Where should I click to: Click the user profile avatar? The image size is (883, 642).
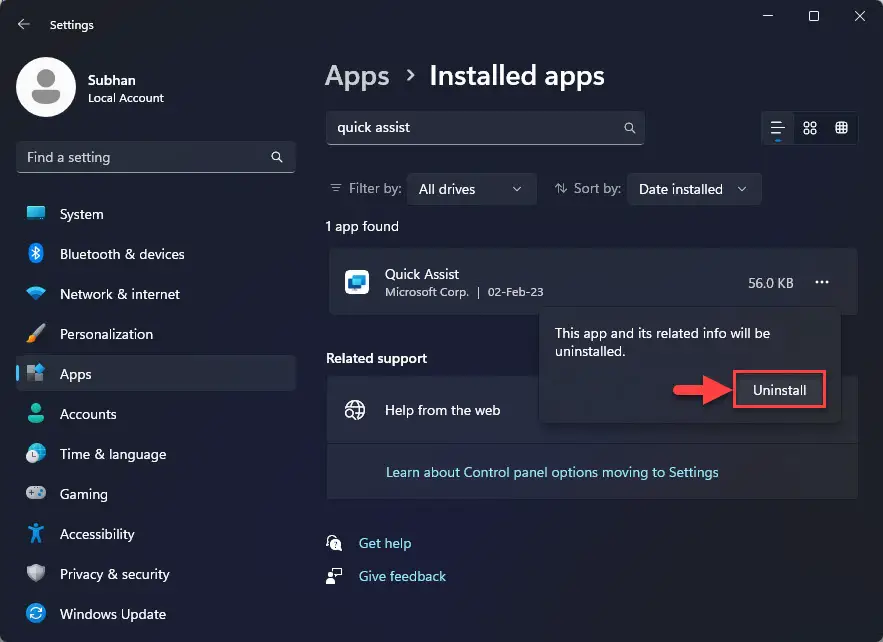46,87
